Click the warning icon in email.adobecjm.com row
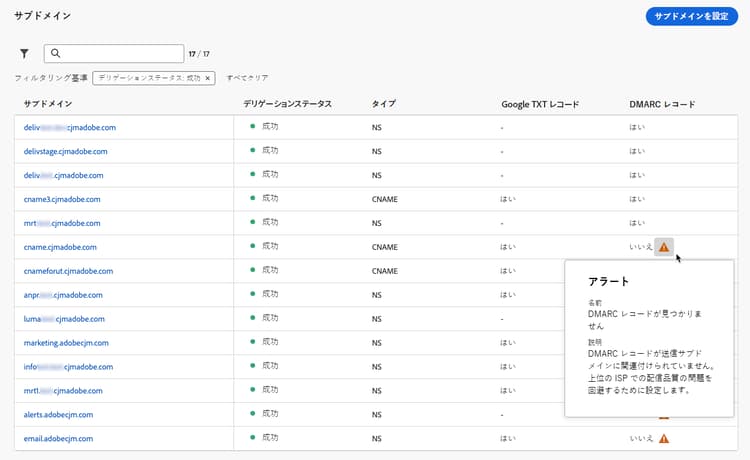The height and width of the screenshot is (460, 750). pyautogui.click(x=664, y=438)
